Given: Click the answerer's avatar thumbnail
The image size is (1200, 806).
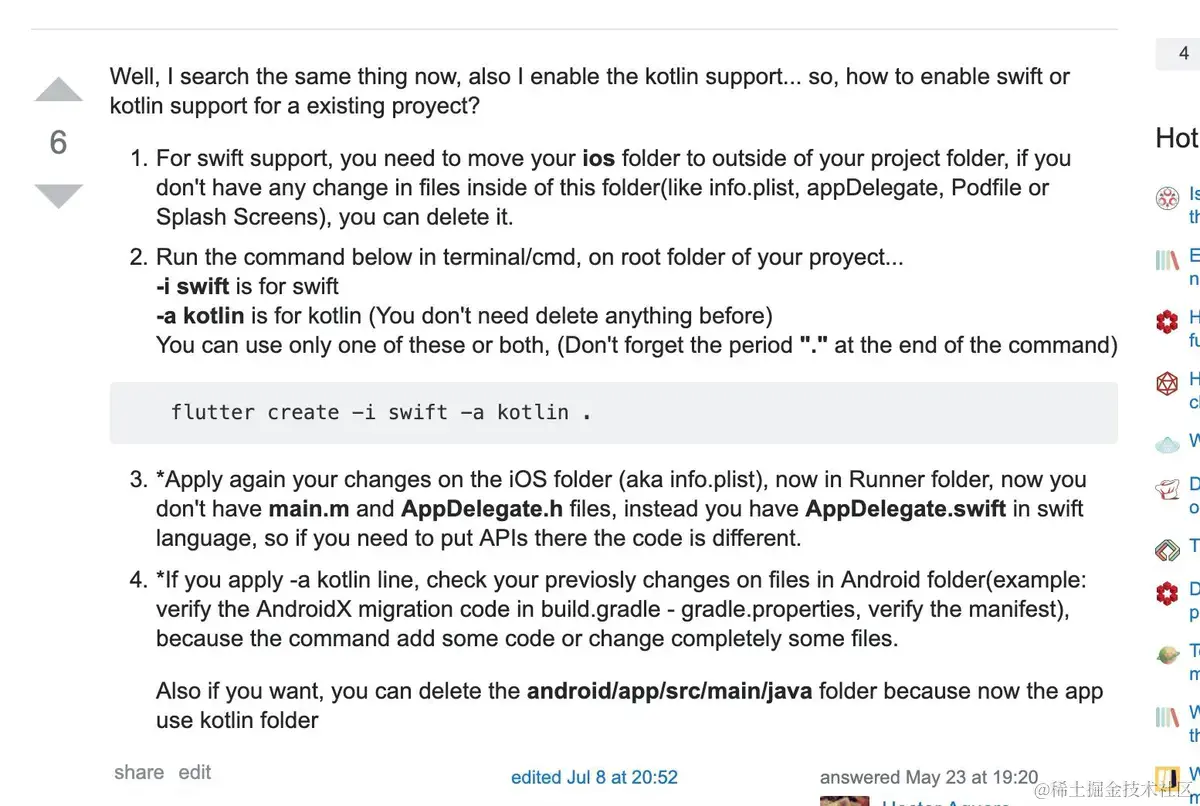Looking at the screenshot, I should [x=844, y=800].
